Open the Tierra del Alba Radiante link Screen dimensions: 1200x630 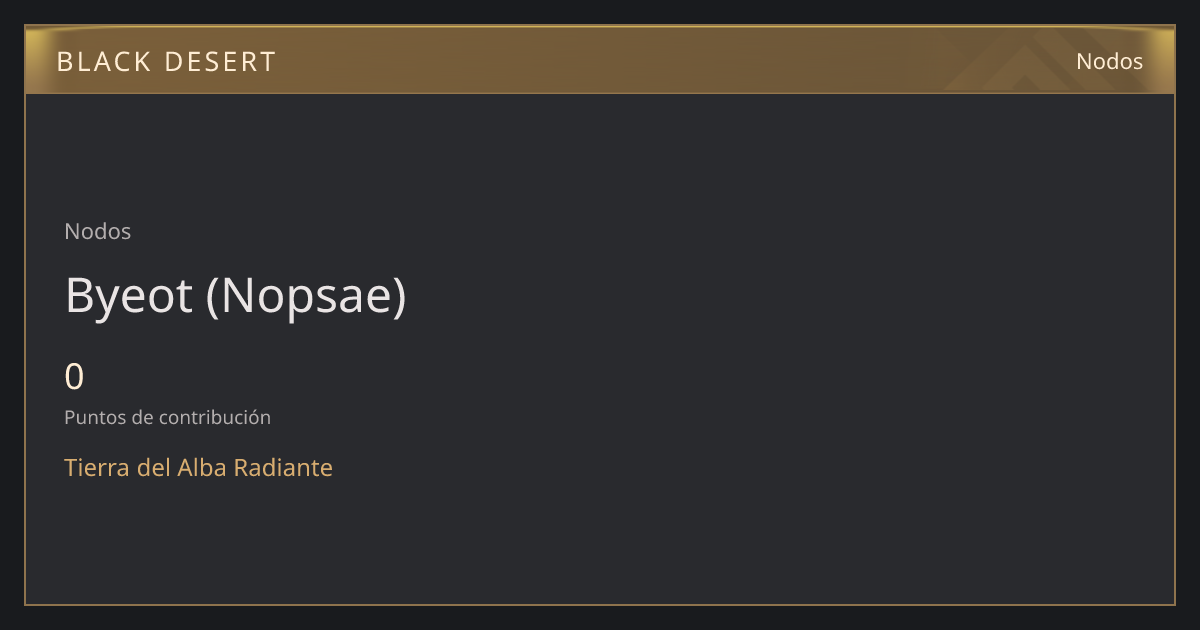[198, 467]
